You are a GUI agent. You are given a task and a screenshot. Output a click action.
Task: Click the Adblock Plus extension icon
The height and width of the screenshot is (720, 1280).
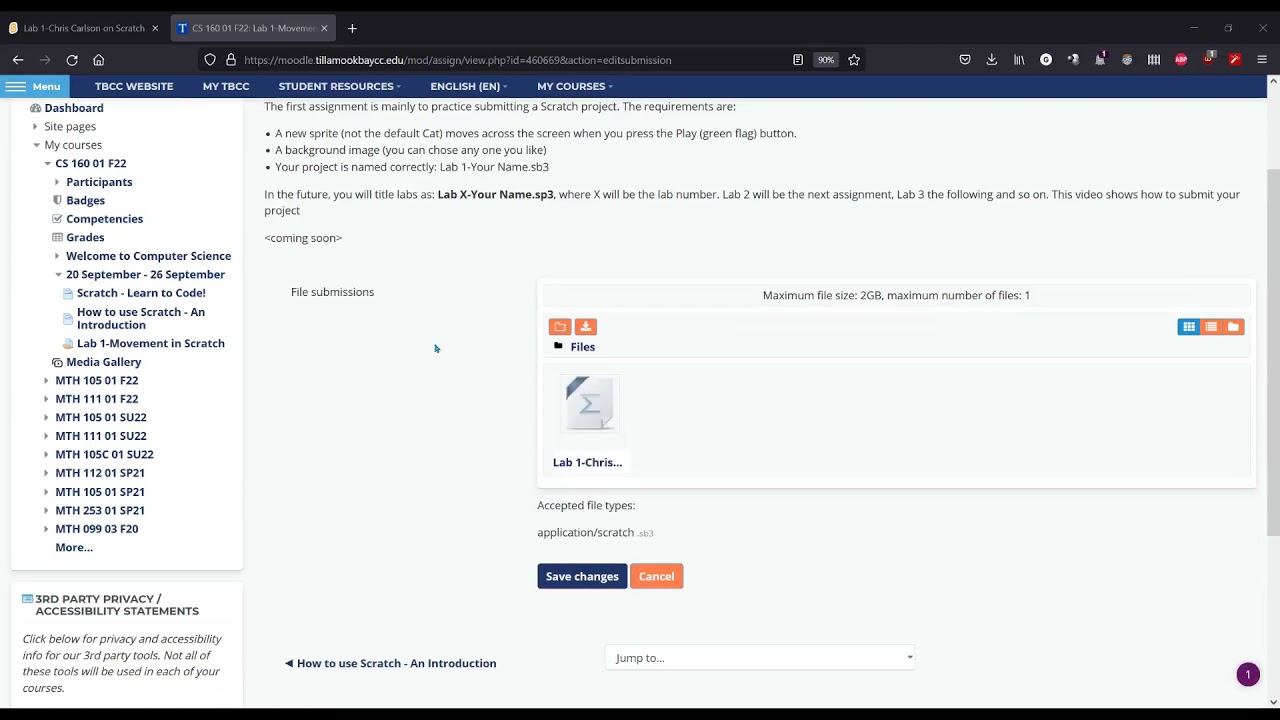pyautogui.click(x=1181, y=60)
